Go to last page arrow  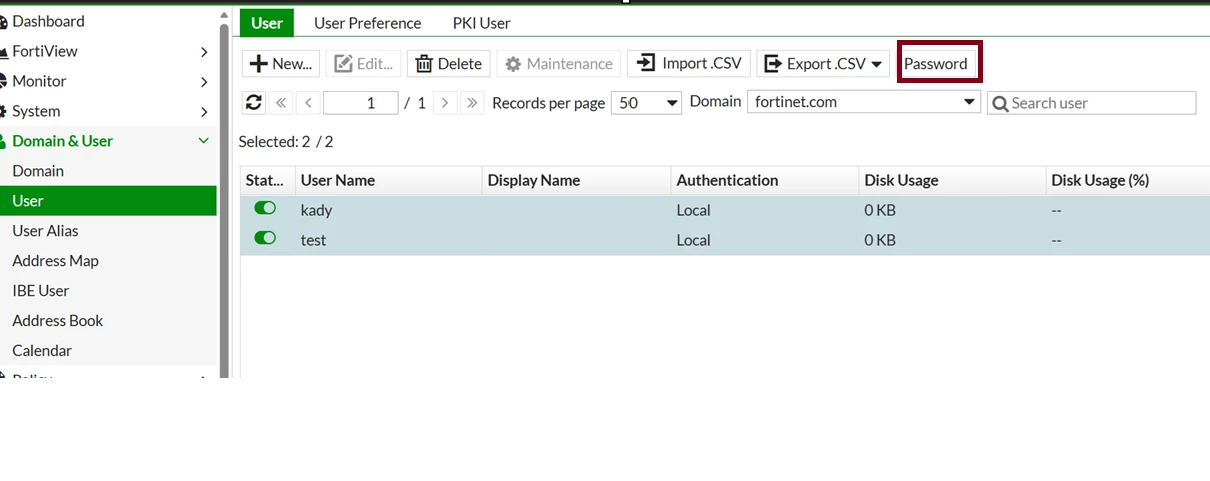click(x=472, y=102)
